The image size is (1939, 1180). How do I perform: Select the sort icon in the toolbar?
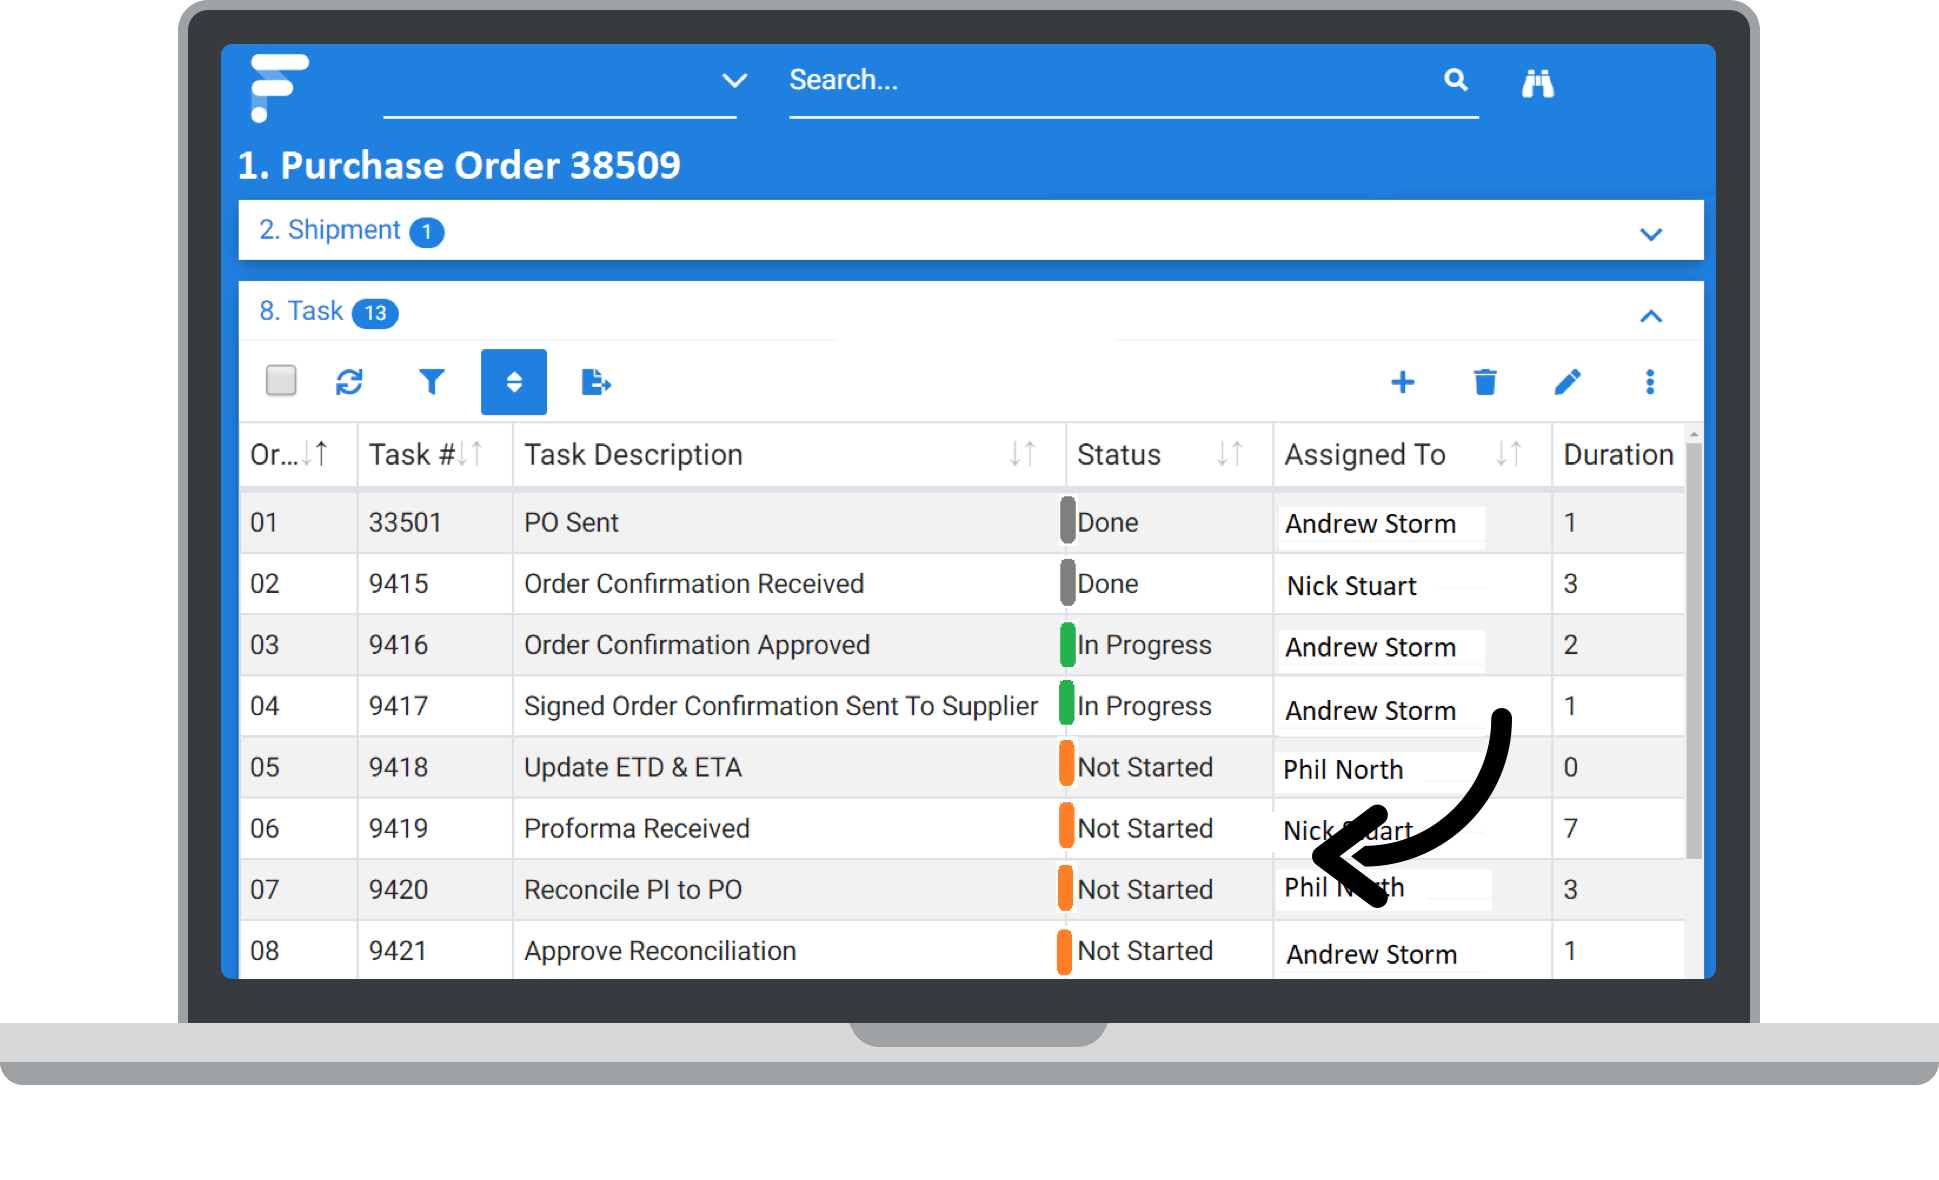click(513, 381)
